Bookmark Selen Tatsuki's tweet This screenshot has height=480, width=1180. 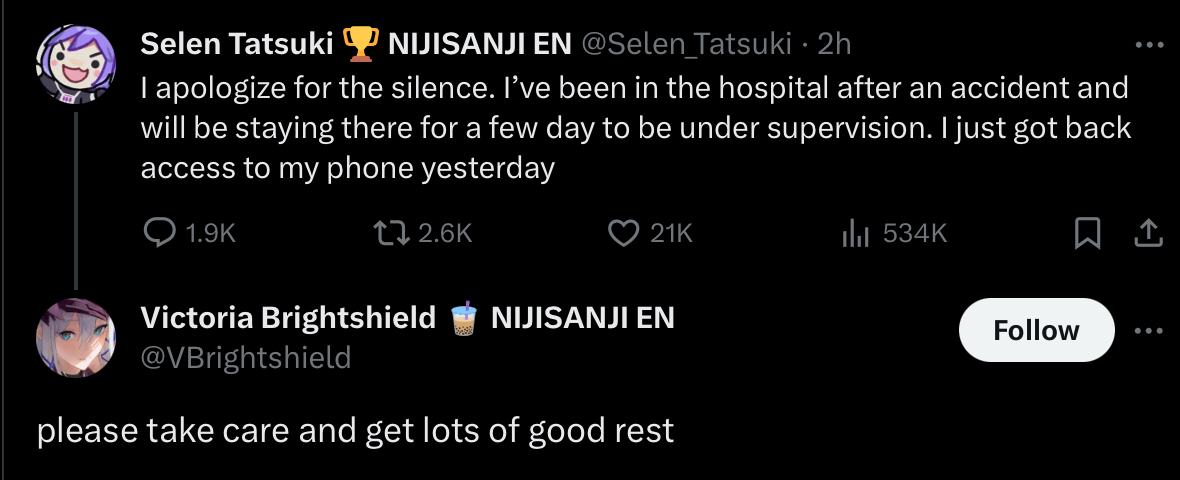(x=1087, y=234)
